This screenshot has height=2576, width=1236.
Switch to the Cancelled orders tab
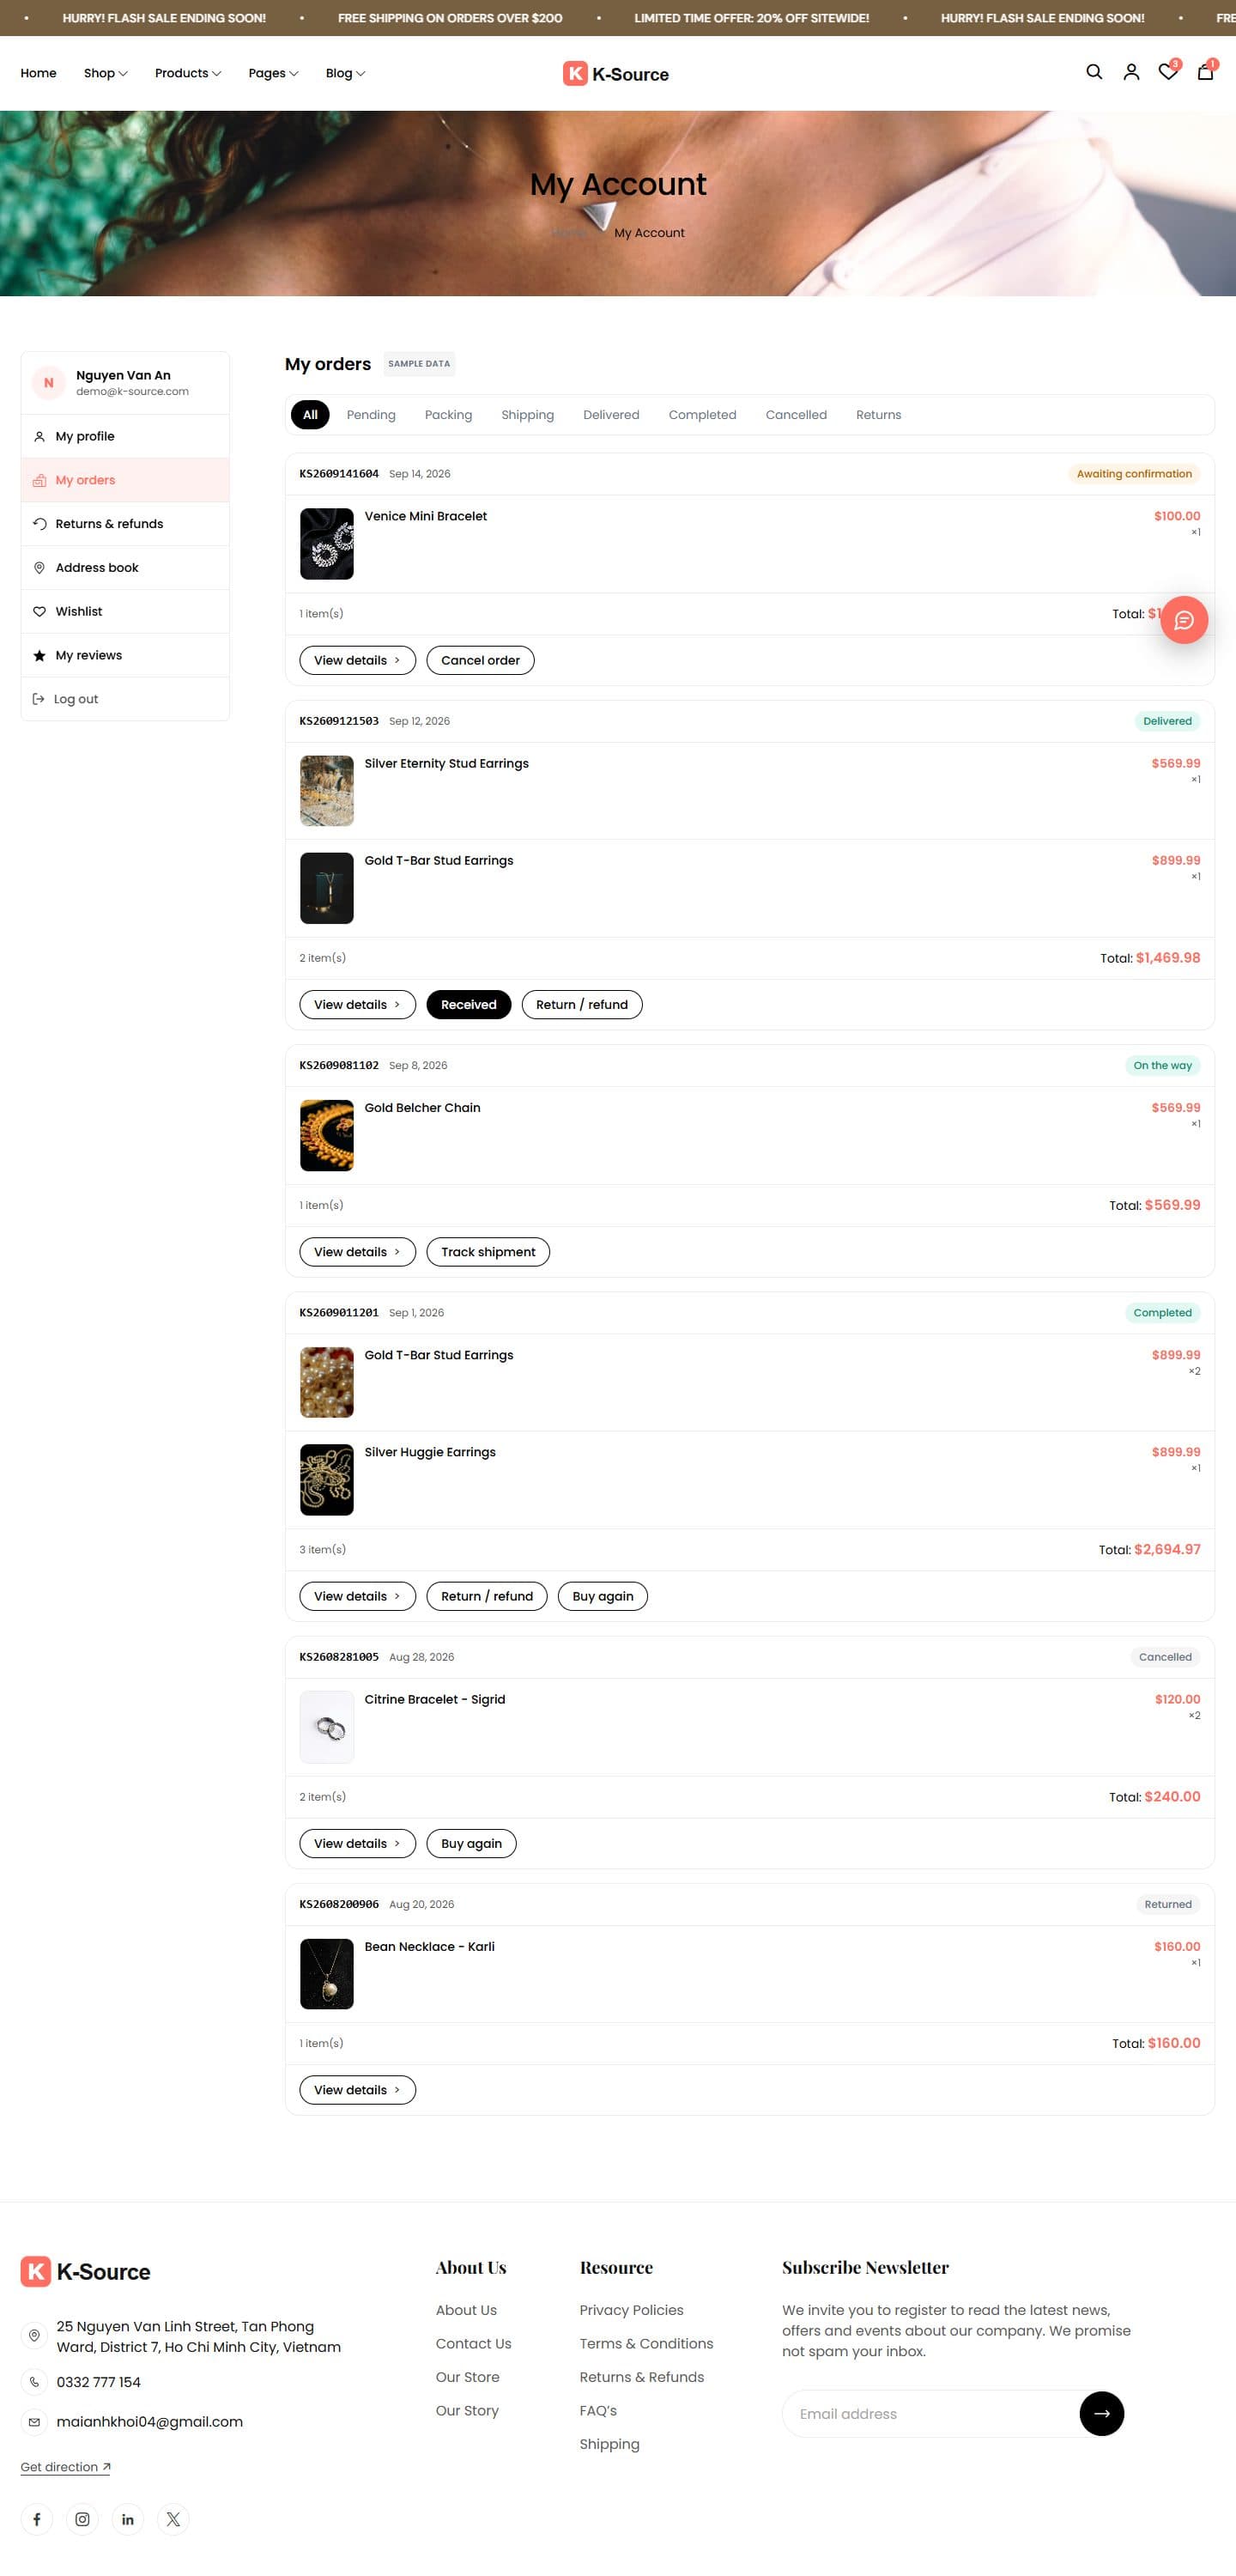pyautogui.click(x=796, y=415)
